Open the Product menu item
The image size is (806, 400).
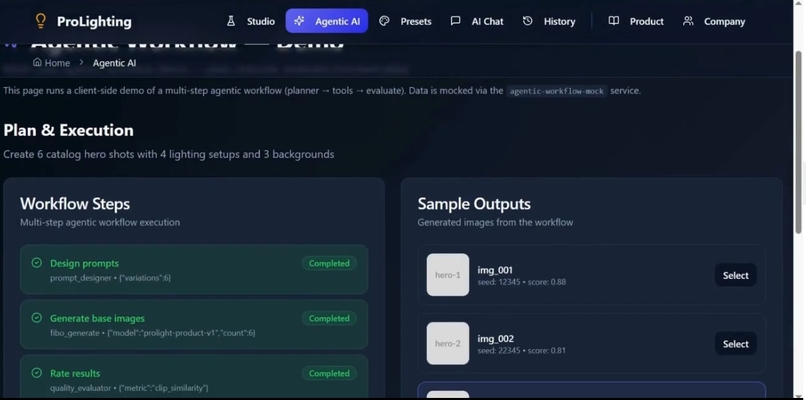[636, 21]
